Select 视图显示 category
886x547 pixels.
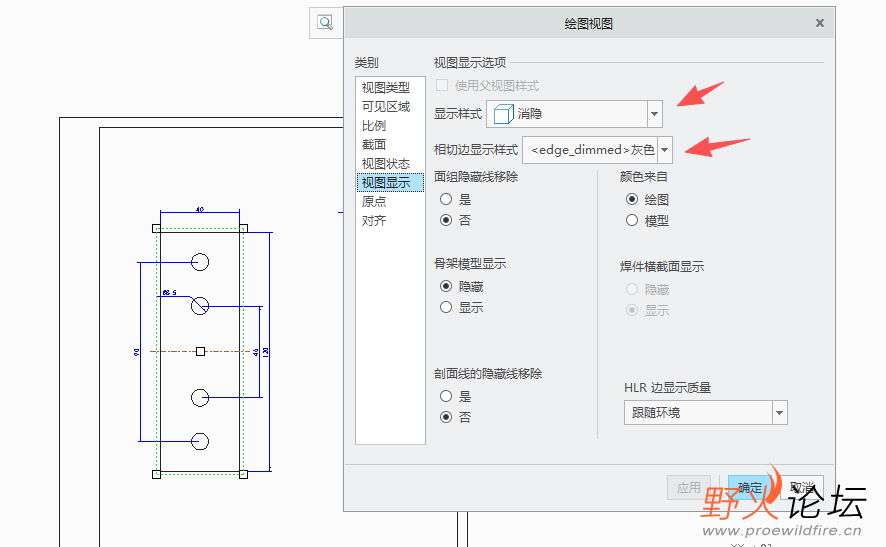click(390, 183)
